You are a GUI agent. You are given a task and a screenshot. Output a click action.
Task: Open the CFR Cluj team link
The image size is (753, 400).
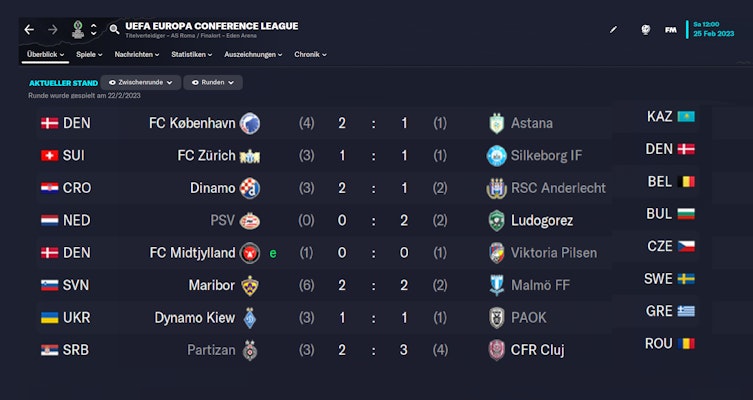pos(537,350)
